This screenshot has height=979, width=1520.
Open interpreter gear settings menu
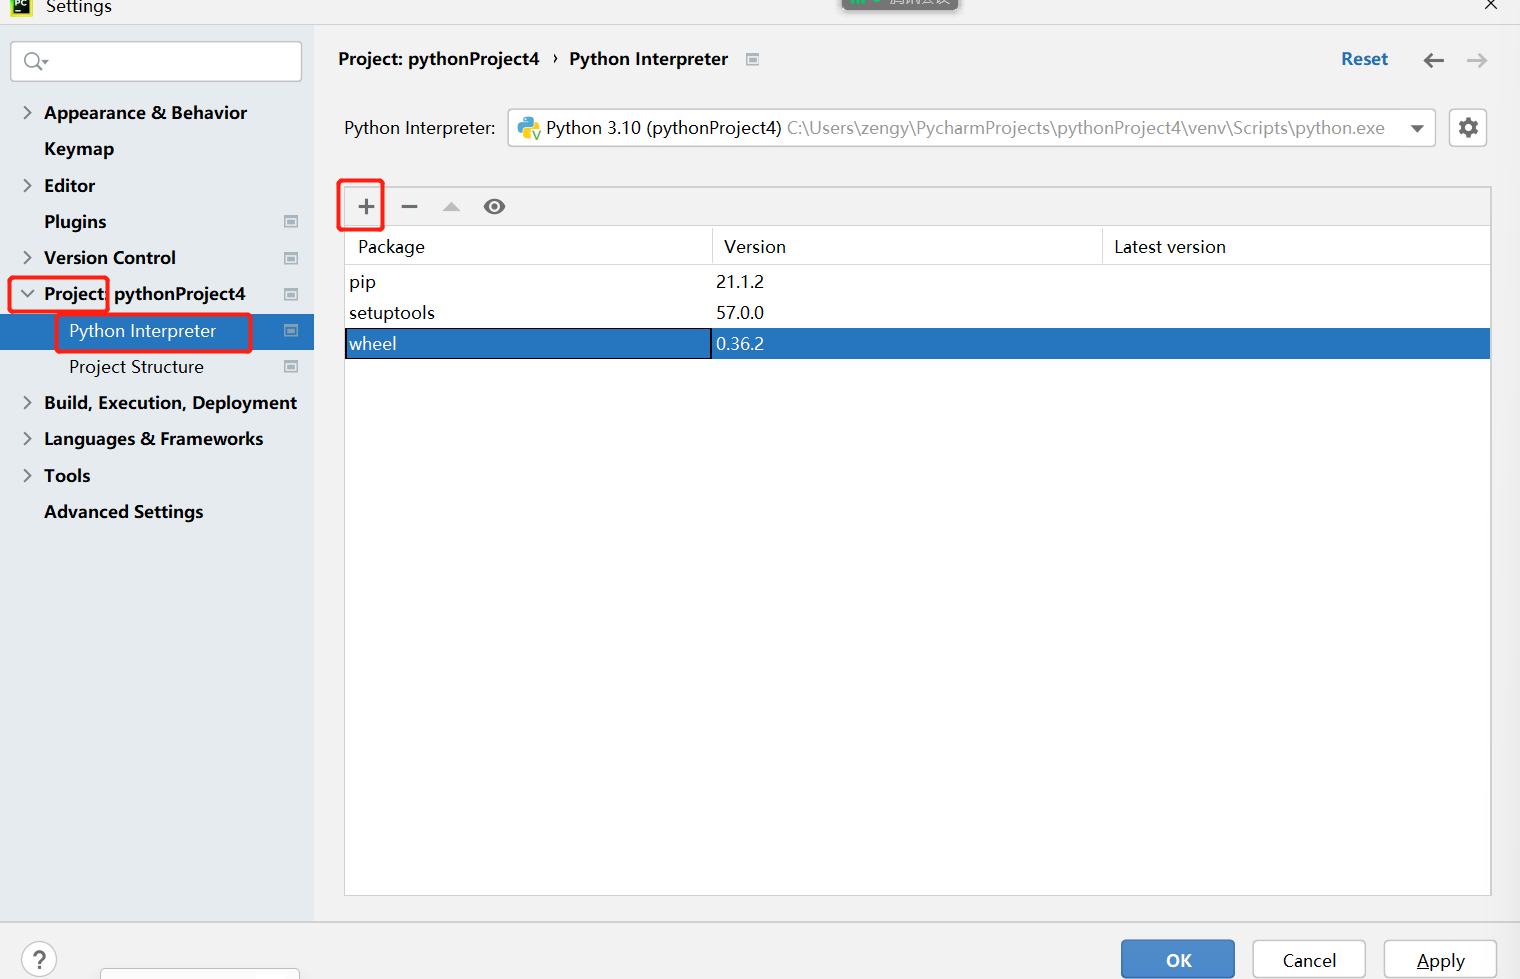click(x=1468, y=128)
